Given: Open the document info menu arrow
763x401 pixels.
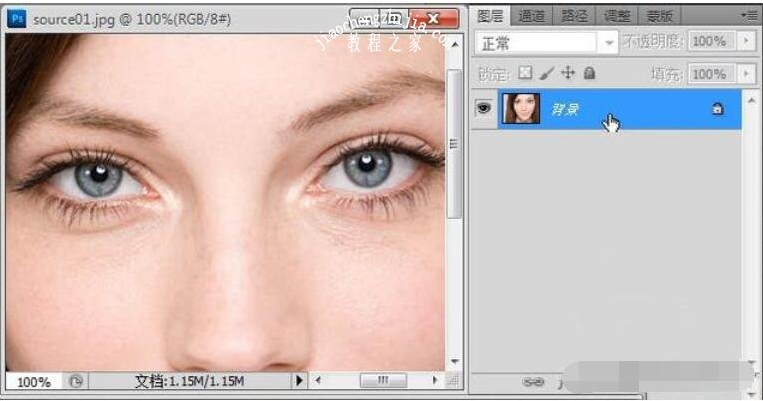Looking at the screenshot, I should [299, 380].
